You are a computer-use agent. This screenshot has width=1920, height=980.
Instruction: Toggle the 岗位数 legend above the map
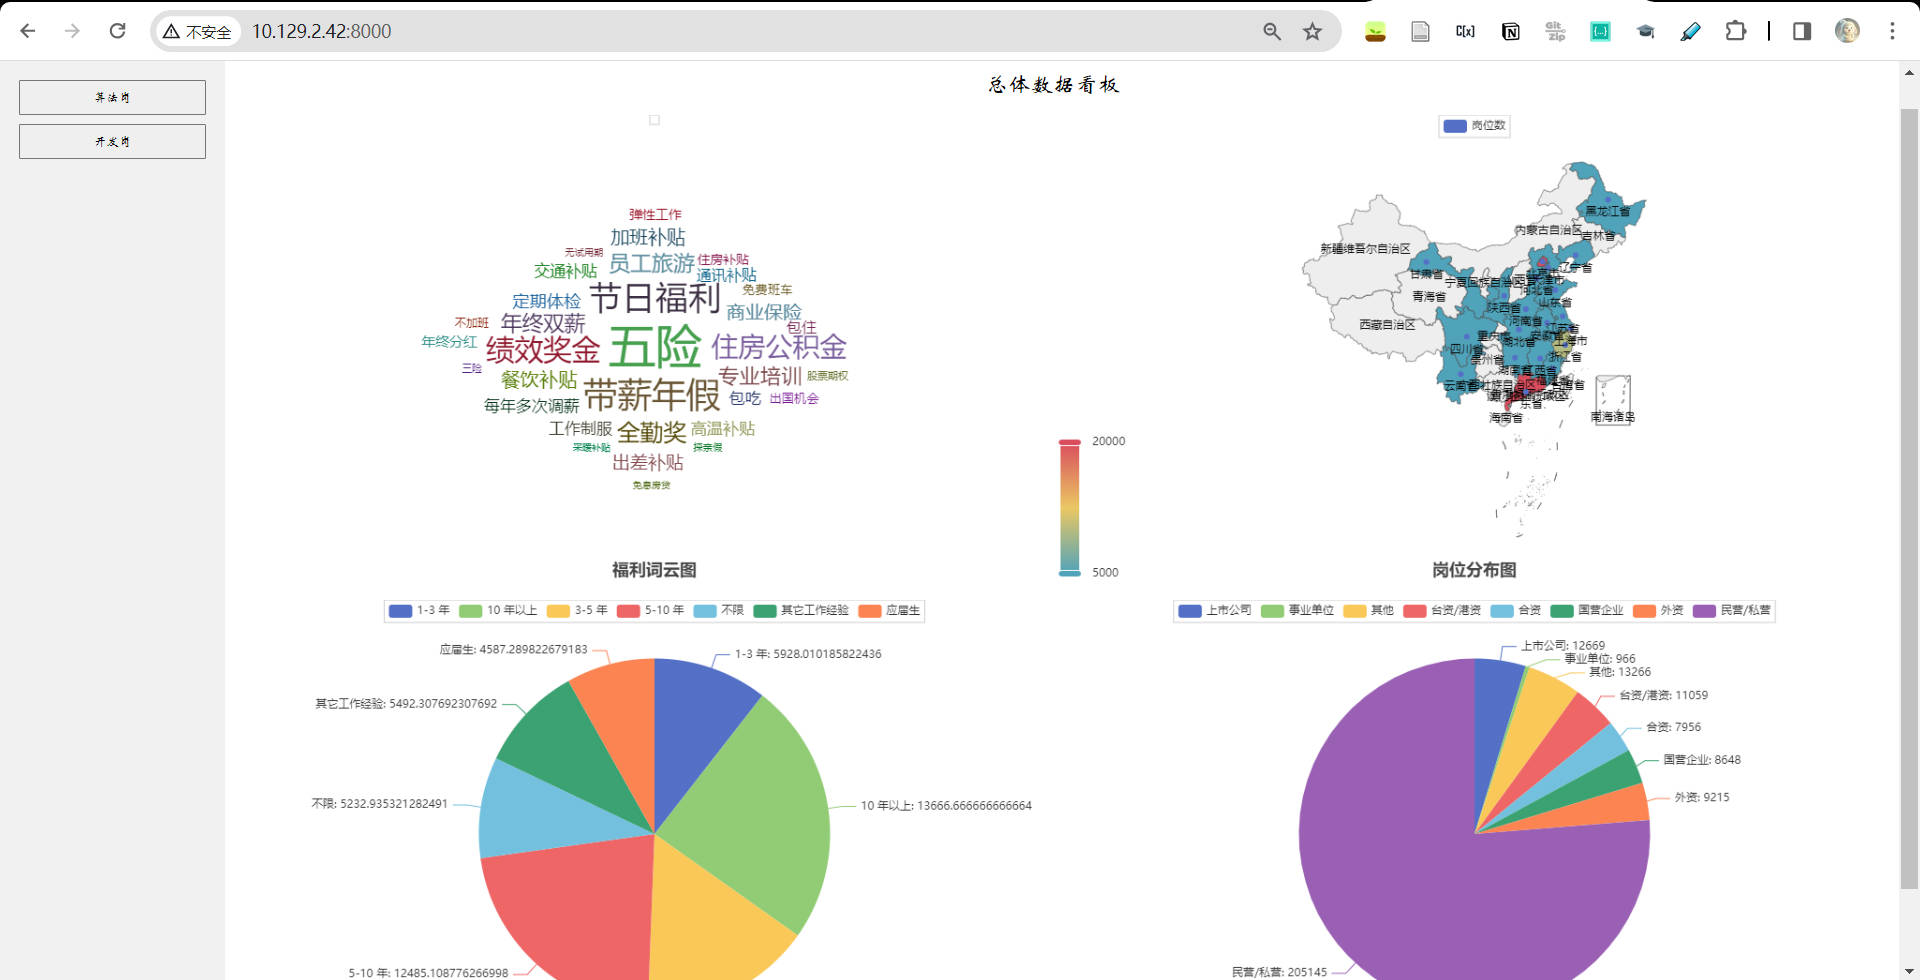(1474, 125)
